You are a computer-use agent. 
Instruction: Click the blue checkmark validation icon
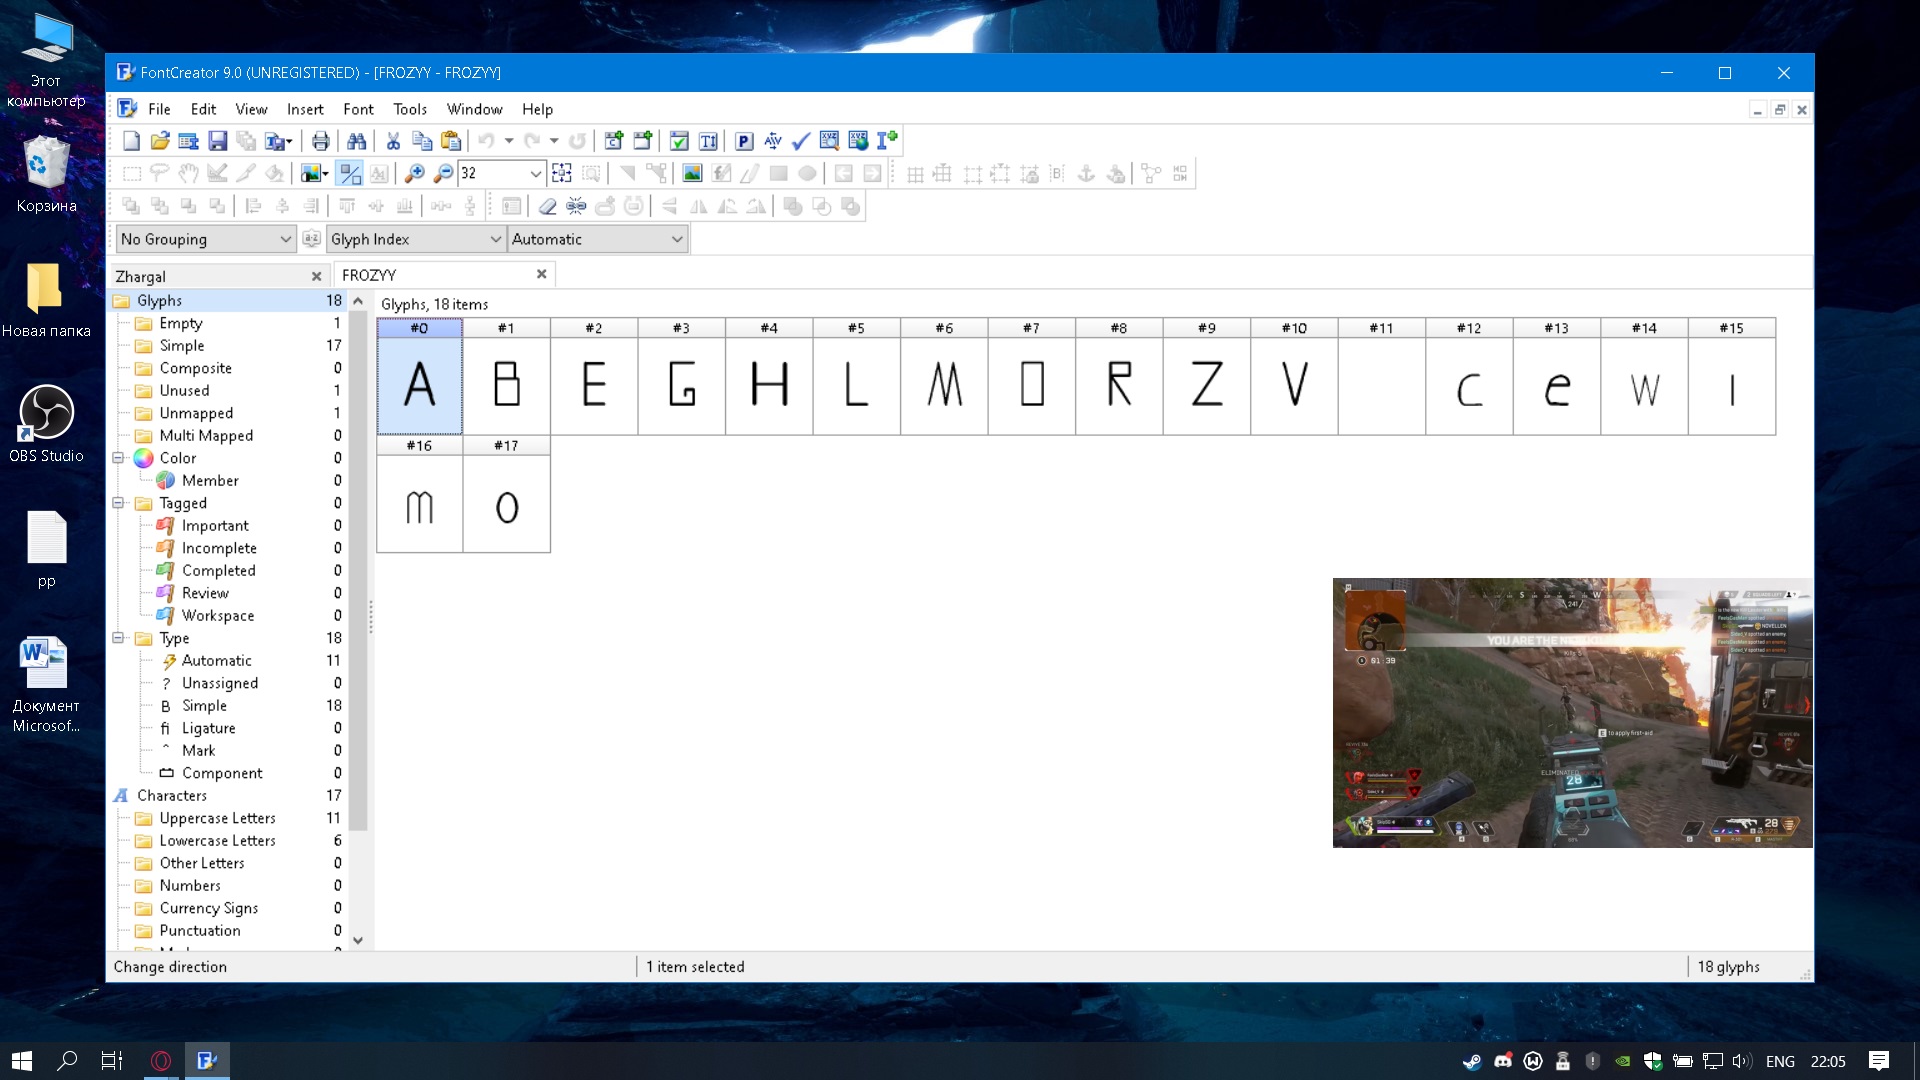[x=801, y=141]
